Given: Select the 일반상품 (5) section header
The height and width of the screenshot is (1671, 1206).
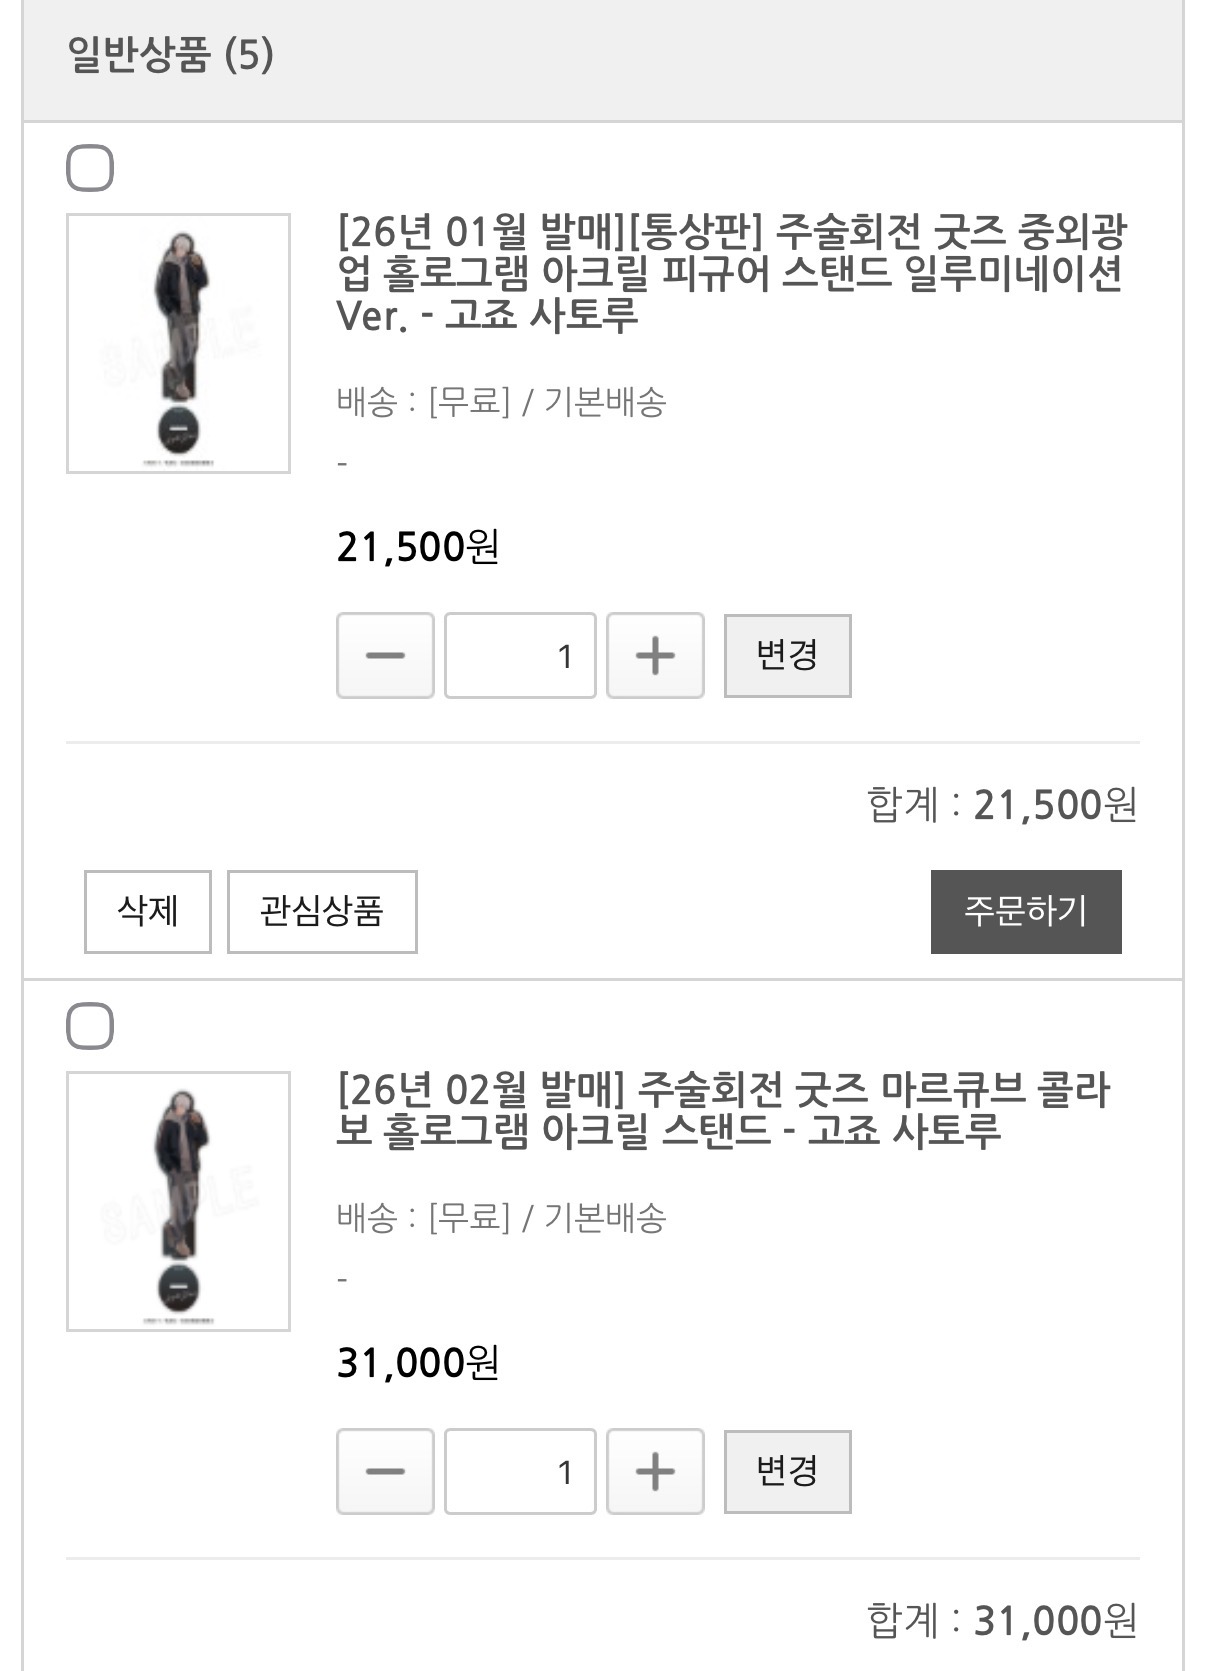Looking at the screenshot, I should pos(170,54).
